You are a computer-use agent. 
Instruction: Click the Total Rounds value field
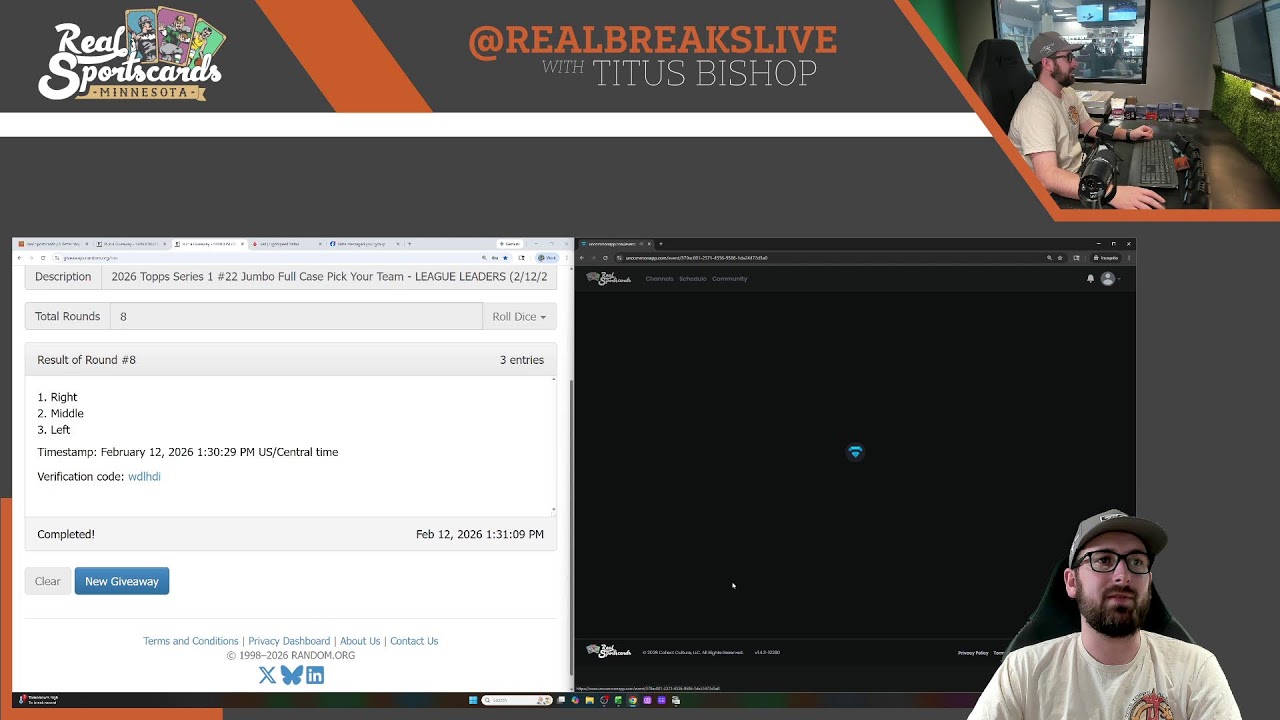coord(296,317)
